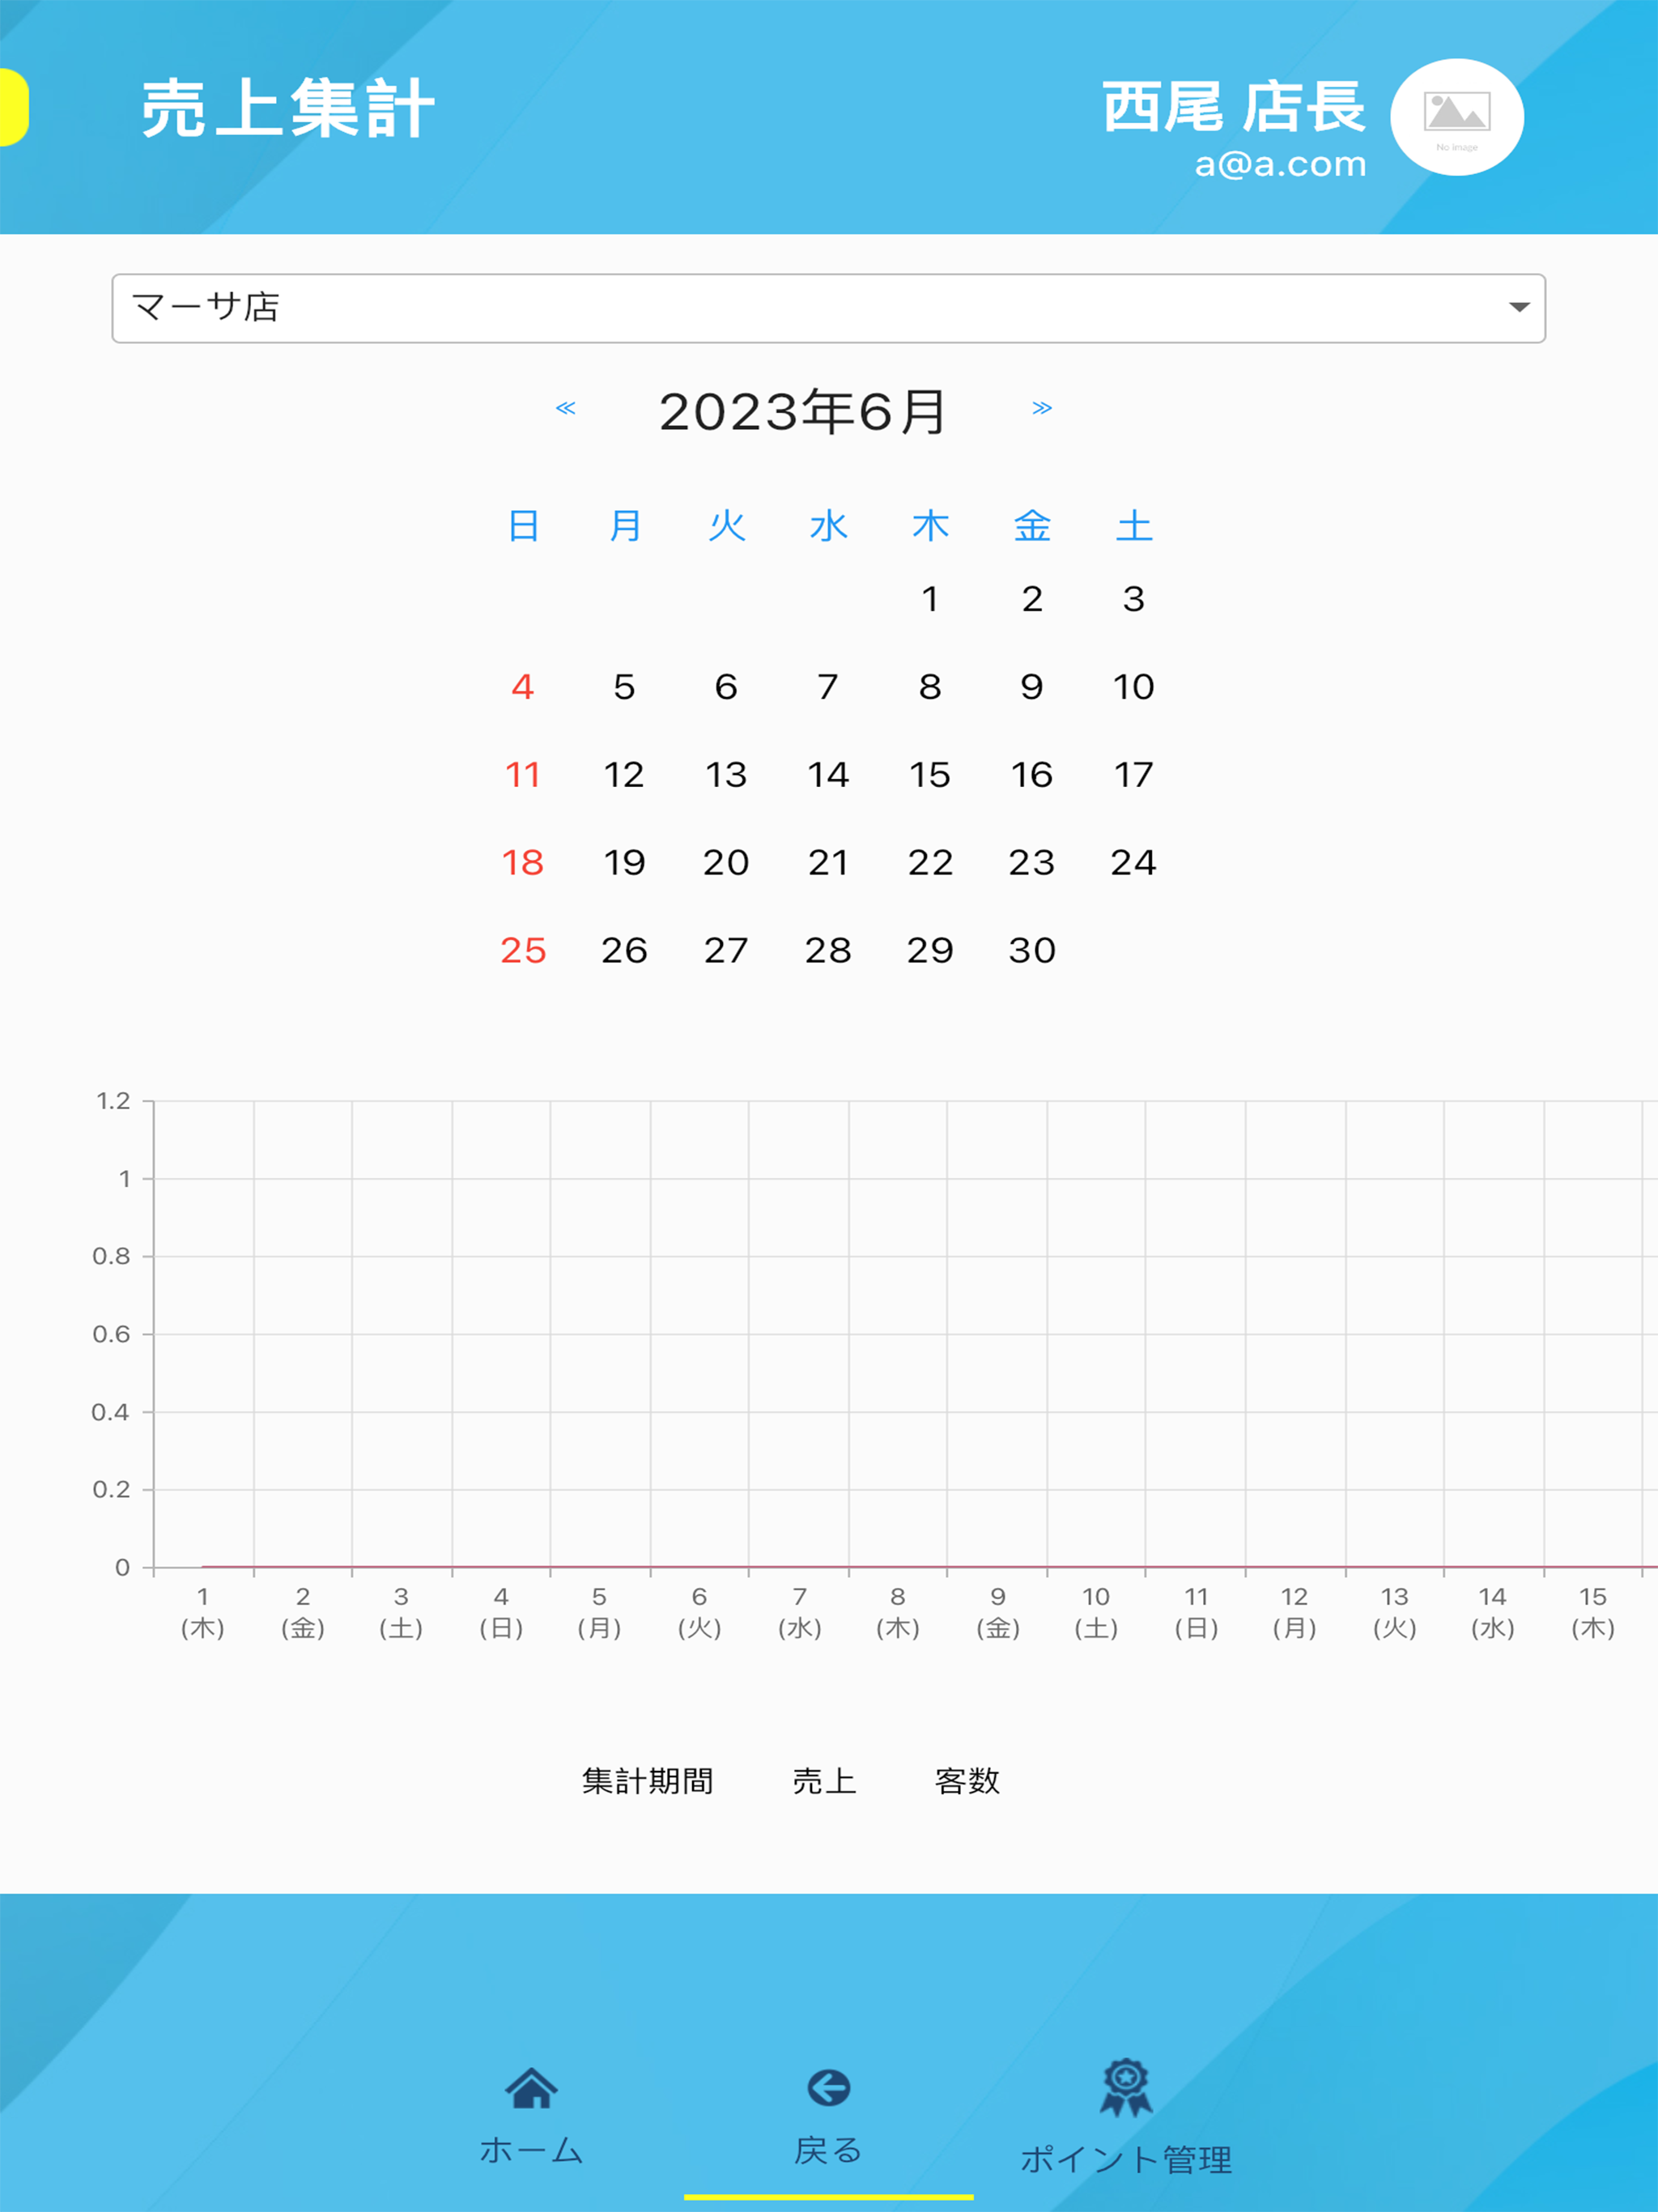Select June 10 on the calendar
1658x2212 pixels.
pyautogui.click(x=1133, y=687)
